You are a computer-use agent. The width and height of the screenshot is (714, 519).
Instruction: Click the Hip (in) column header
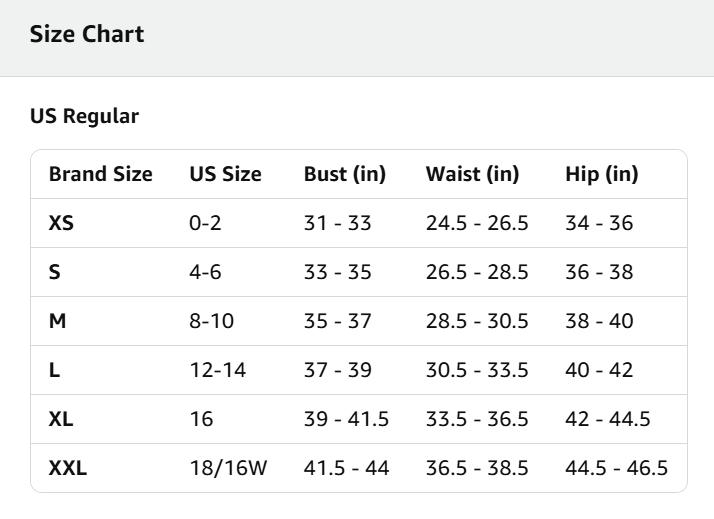(x=601, y=174)
